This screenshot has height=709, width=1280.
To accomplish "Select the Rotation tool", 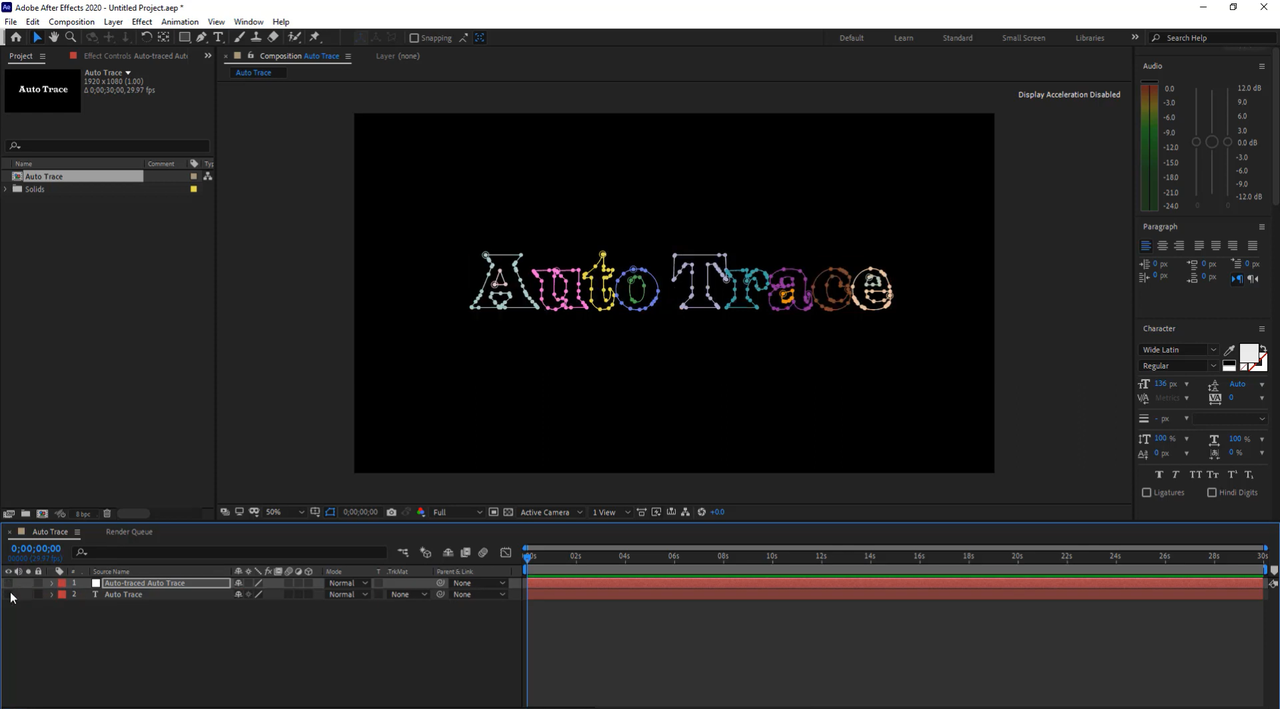I will coord(147,37).
